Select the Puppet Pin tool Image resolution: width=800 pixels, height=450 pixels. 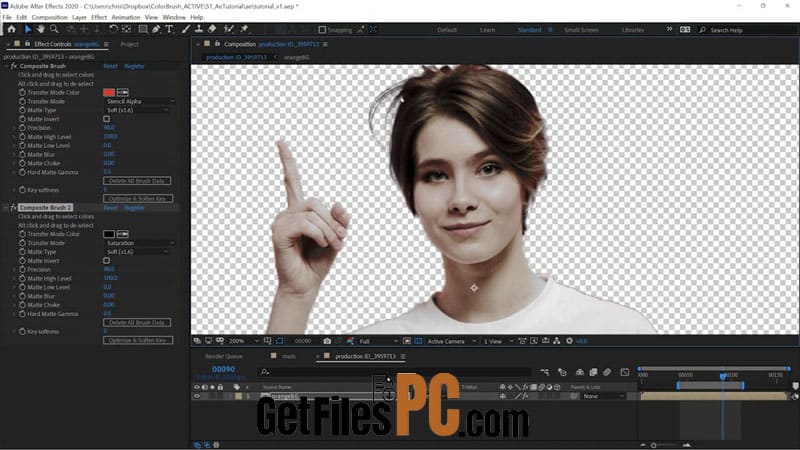pyautogui.click(x=244, y=29)
